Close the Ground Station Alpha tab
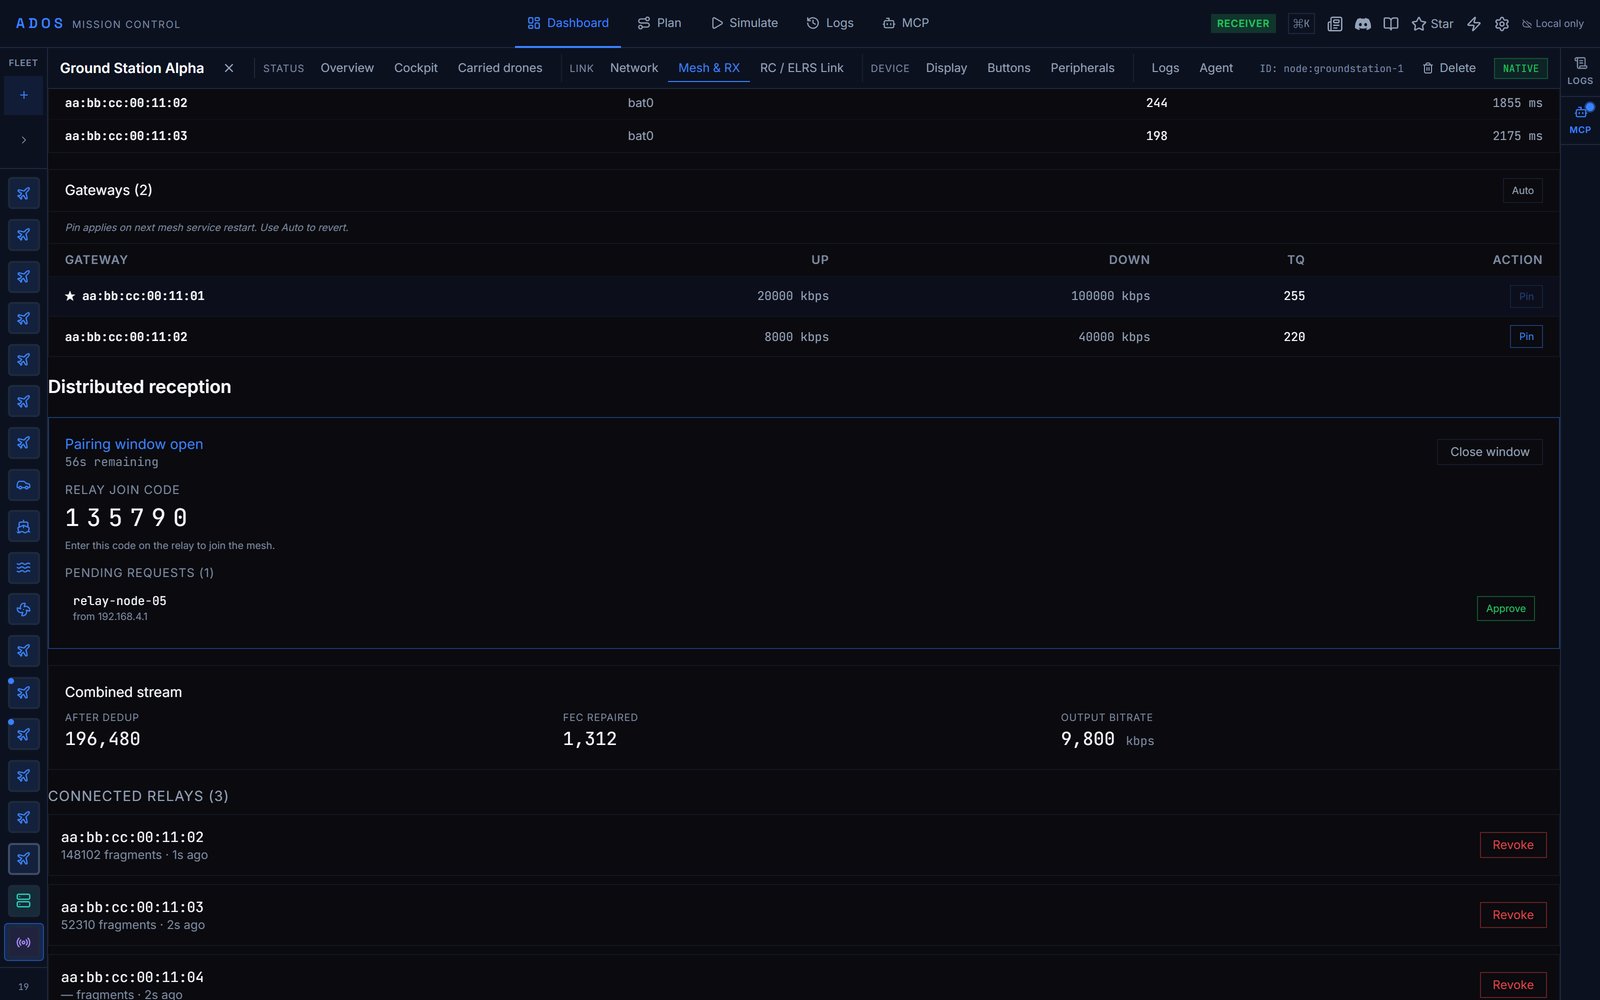This screenshot has height=1000, width=1600. point(229,68)
